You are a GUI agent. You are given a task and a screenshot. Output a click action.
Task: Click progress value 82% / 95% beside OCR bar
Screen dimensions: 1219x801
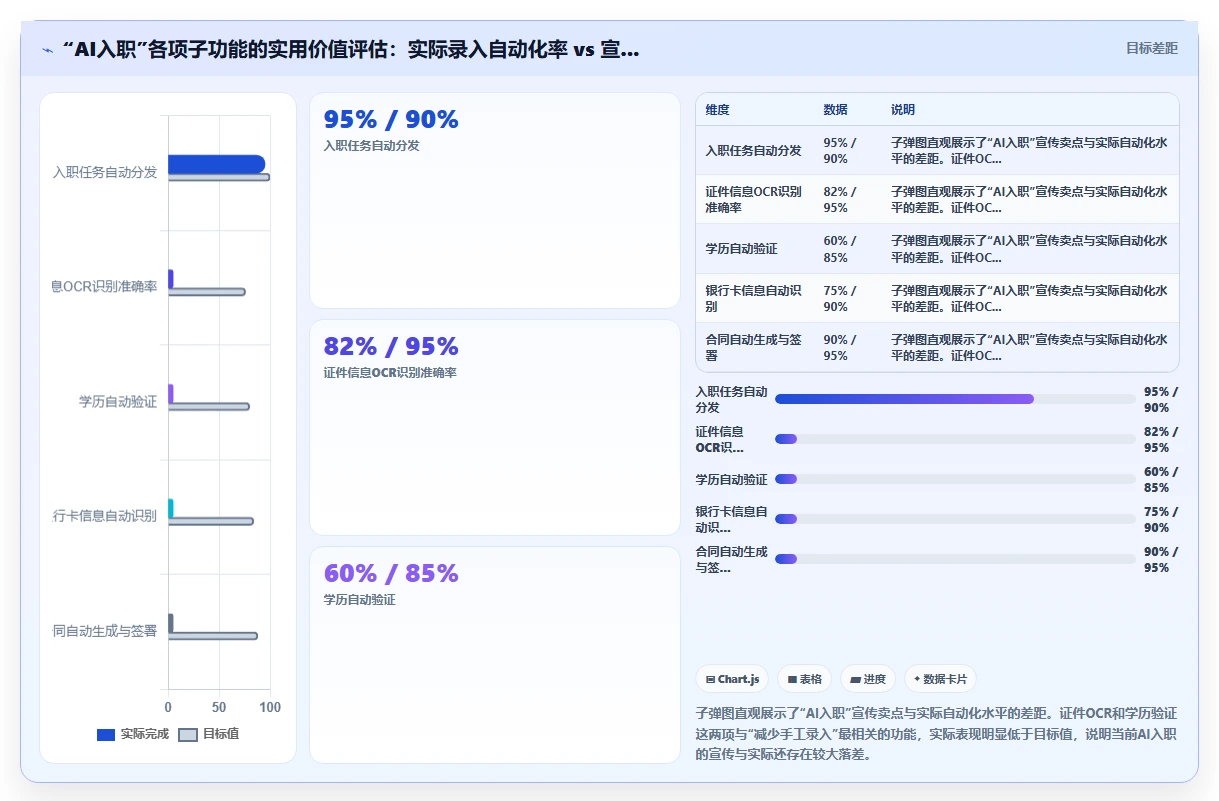click(1161, 440)
